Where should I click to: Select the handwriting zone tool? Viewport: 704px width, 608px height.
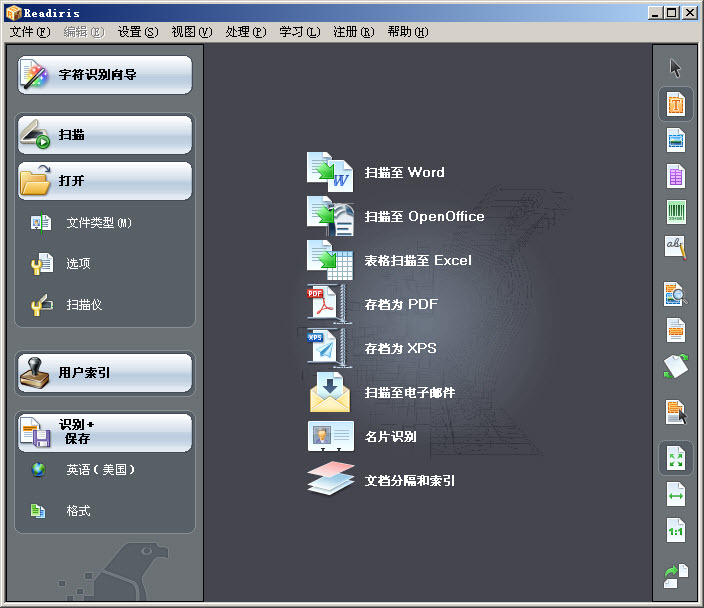pyautogui.click(x=675, y=247)
